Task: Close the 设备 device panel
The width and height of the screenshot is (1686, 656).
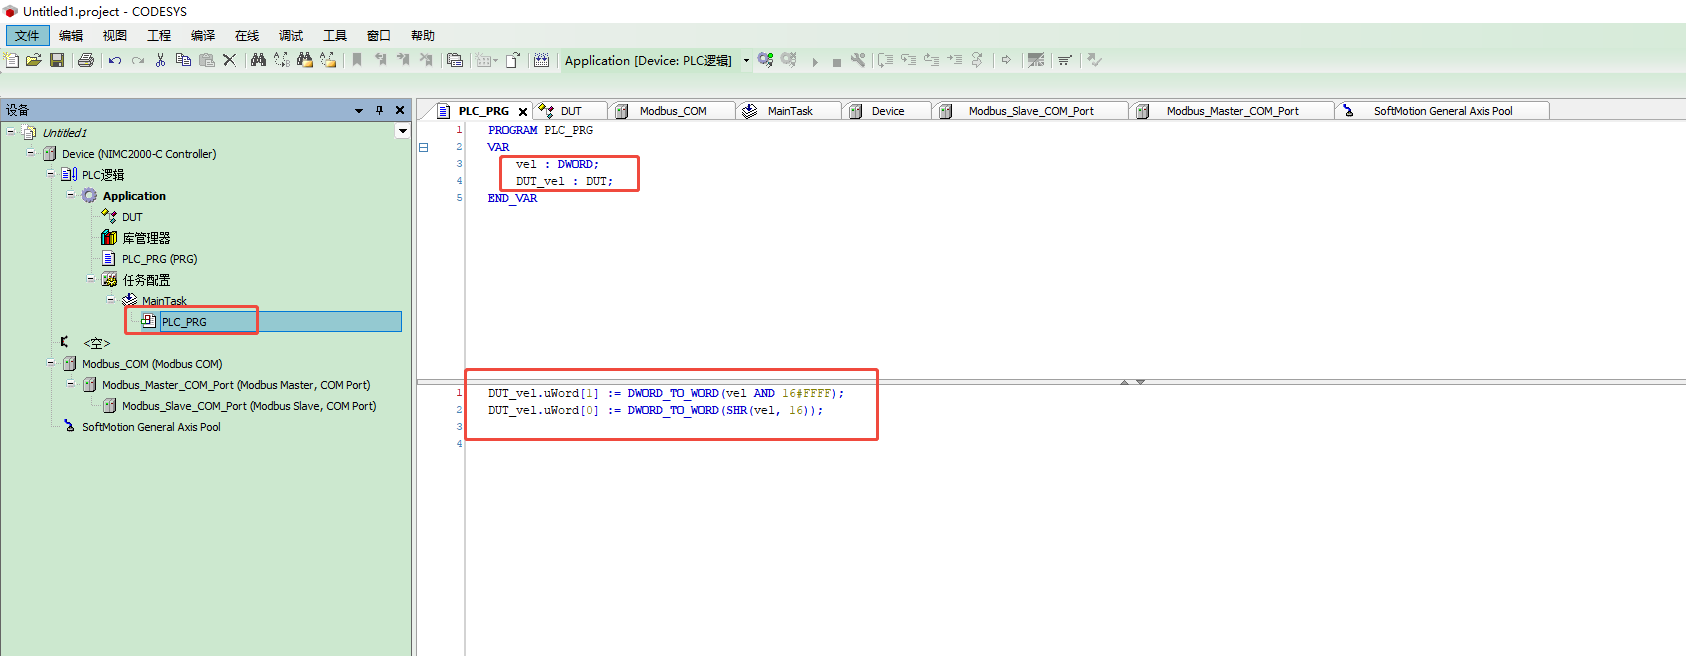Action: point(400,110)
